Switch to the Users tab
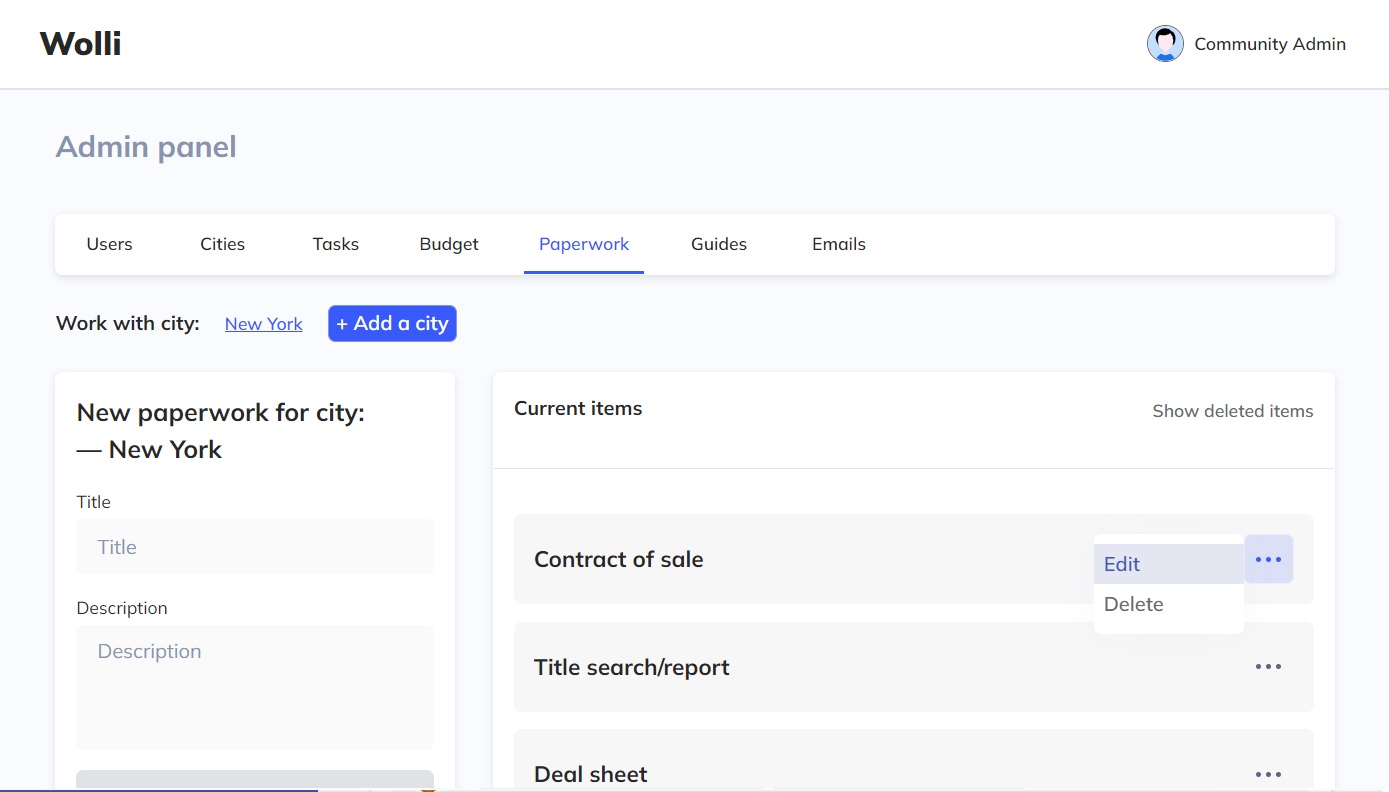Screen dimensions: 1389x792 point(110,244)
